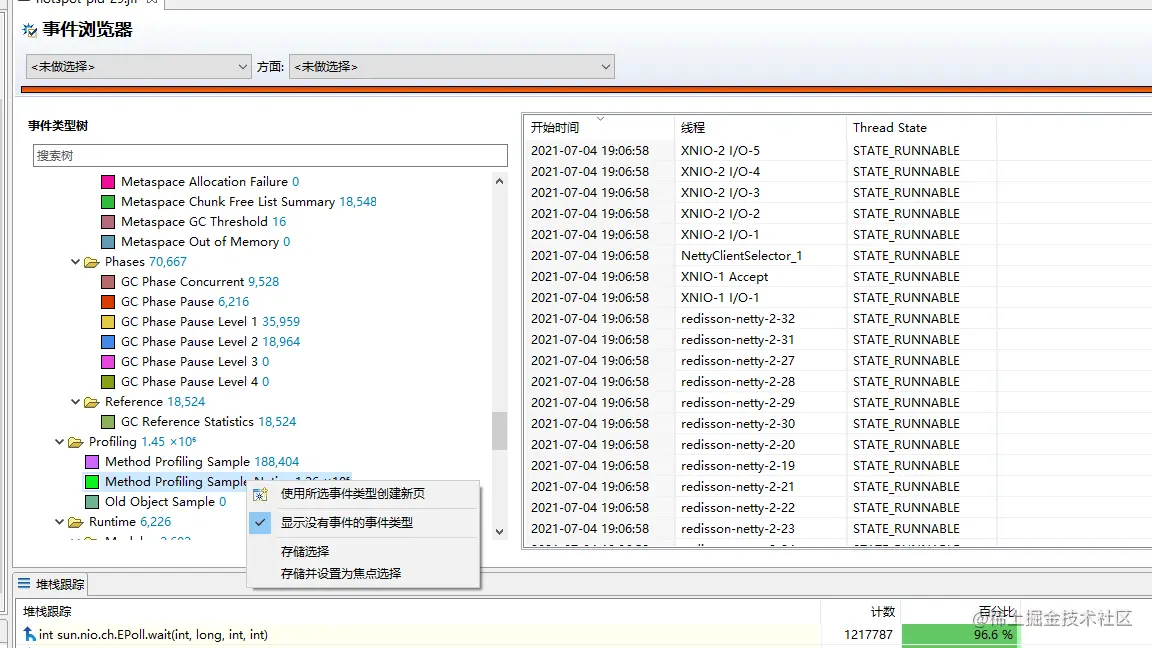The width and height of the screenshot is (1152, 648).
Task: Collapse the Profiling tree node
Action: click(59, 442)
